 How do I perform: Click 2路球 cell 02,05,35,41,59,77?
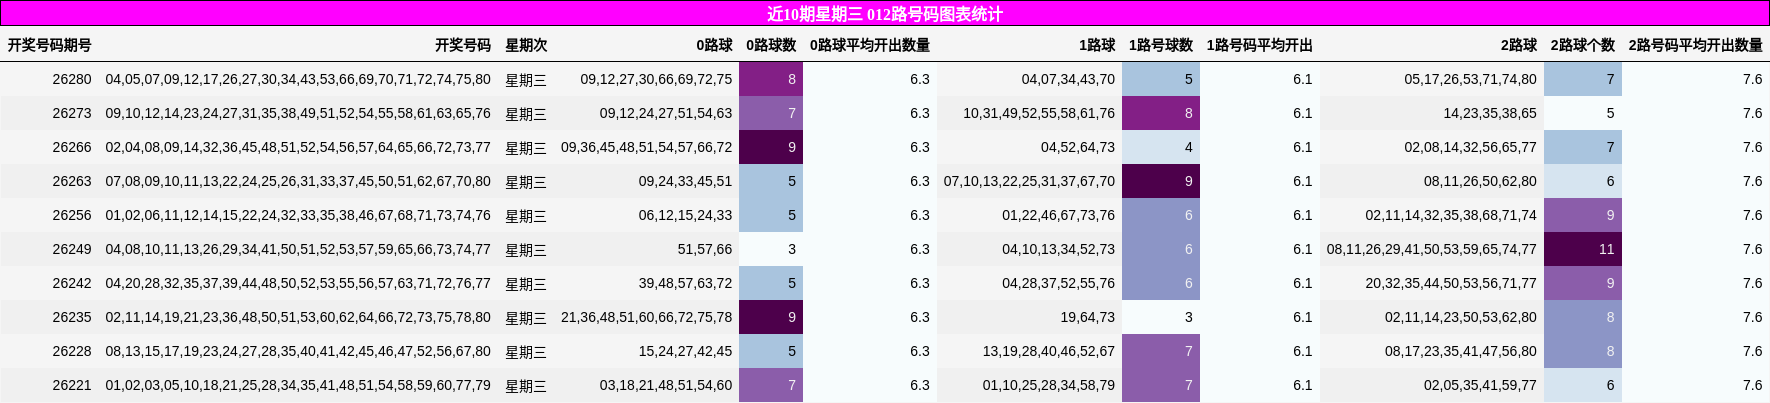coord(1480,385)
